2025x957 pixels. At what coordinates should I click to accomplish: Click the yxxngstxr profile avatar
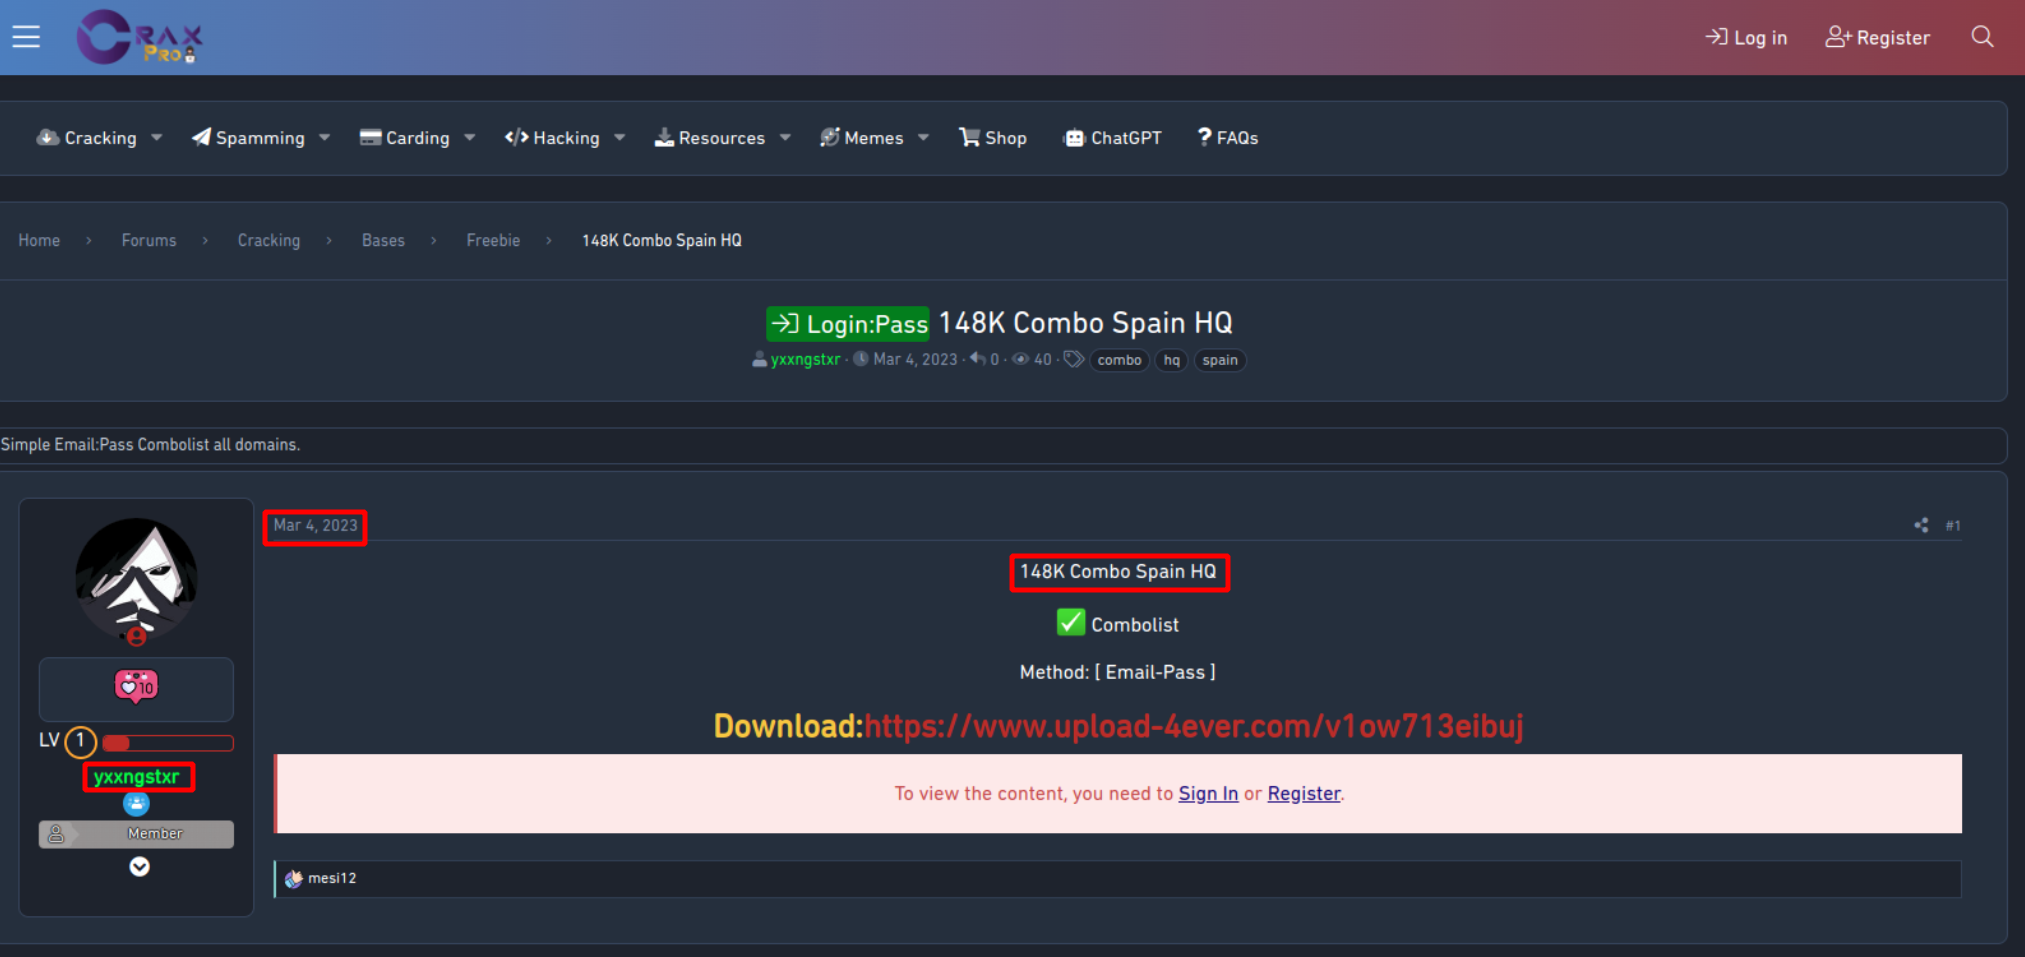point(136,579)
